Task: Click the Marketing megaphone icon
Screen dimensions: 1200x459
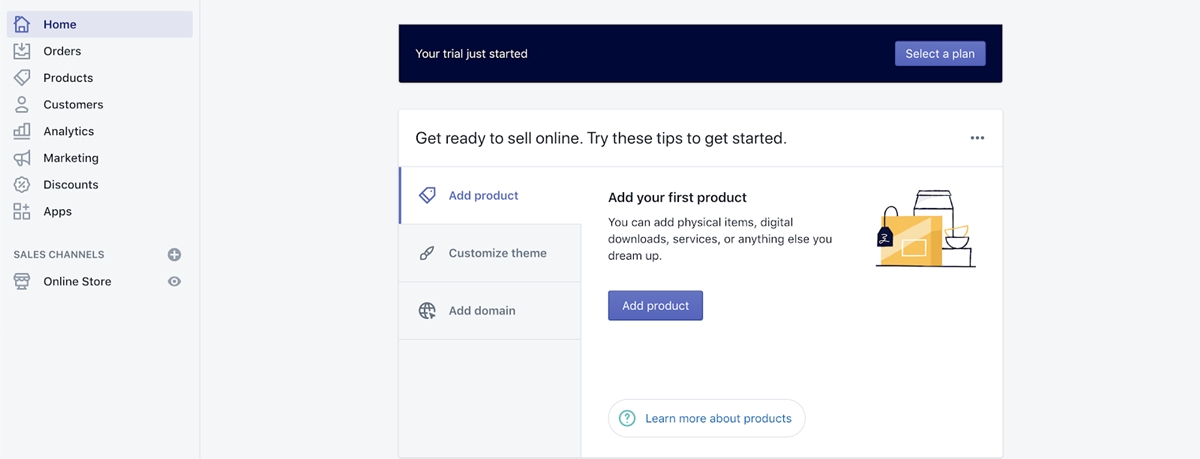Action: click(22, 158)
